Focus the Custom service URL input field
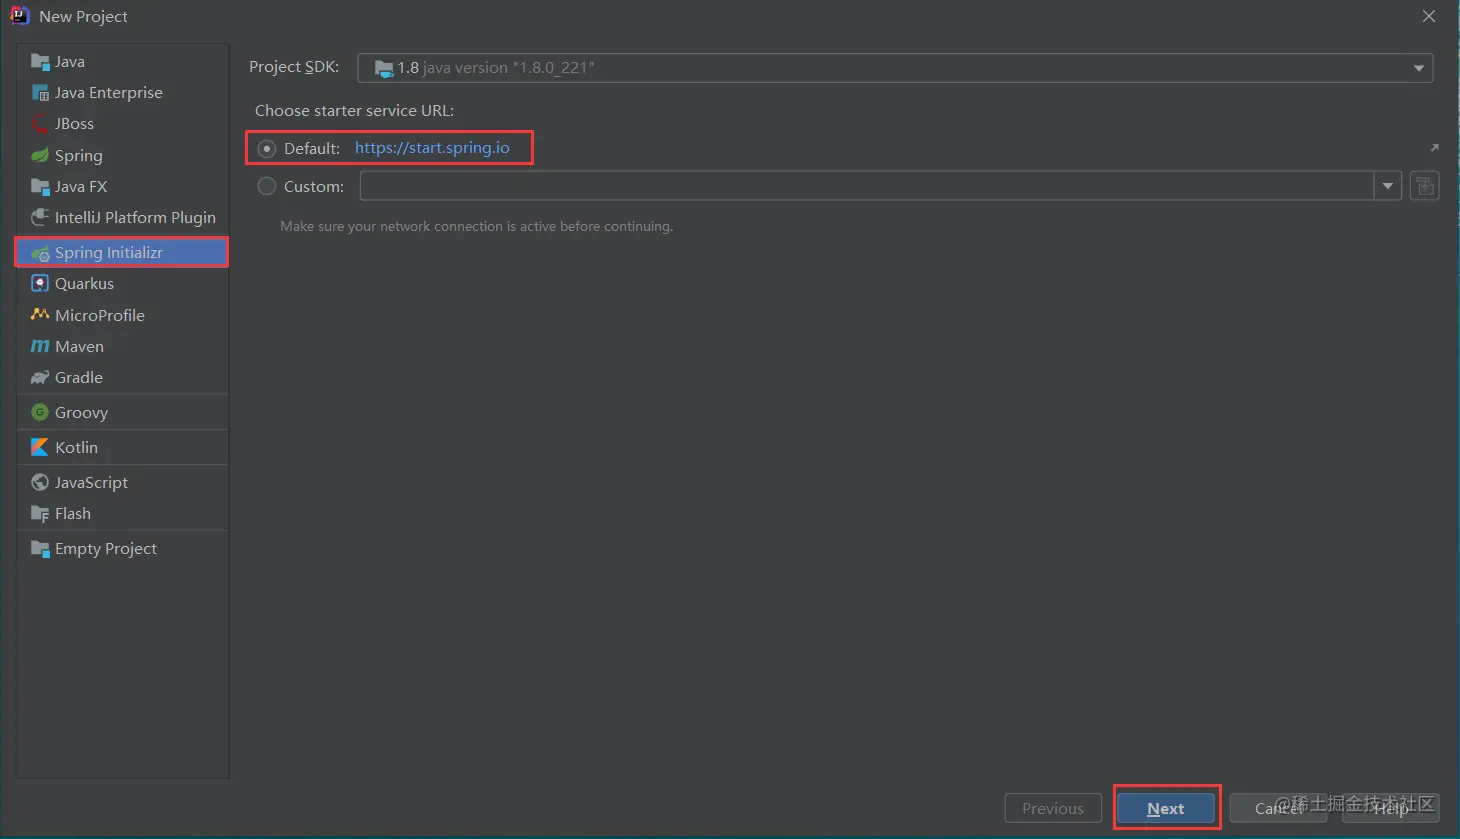1460x839 pixels. click(x=867, y=186)
